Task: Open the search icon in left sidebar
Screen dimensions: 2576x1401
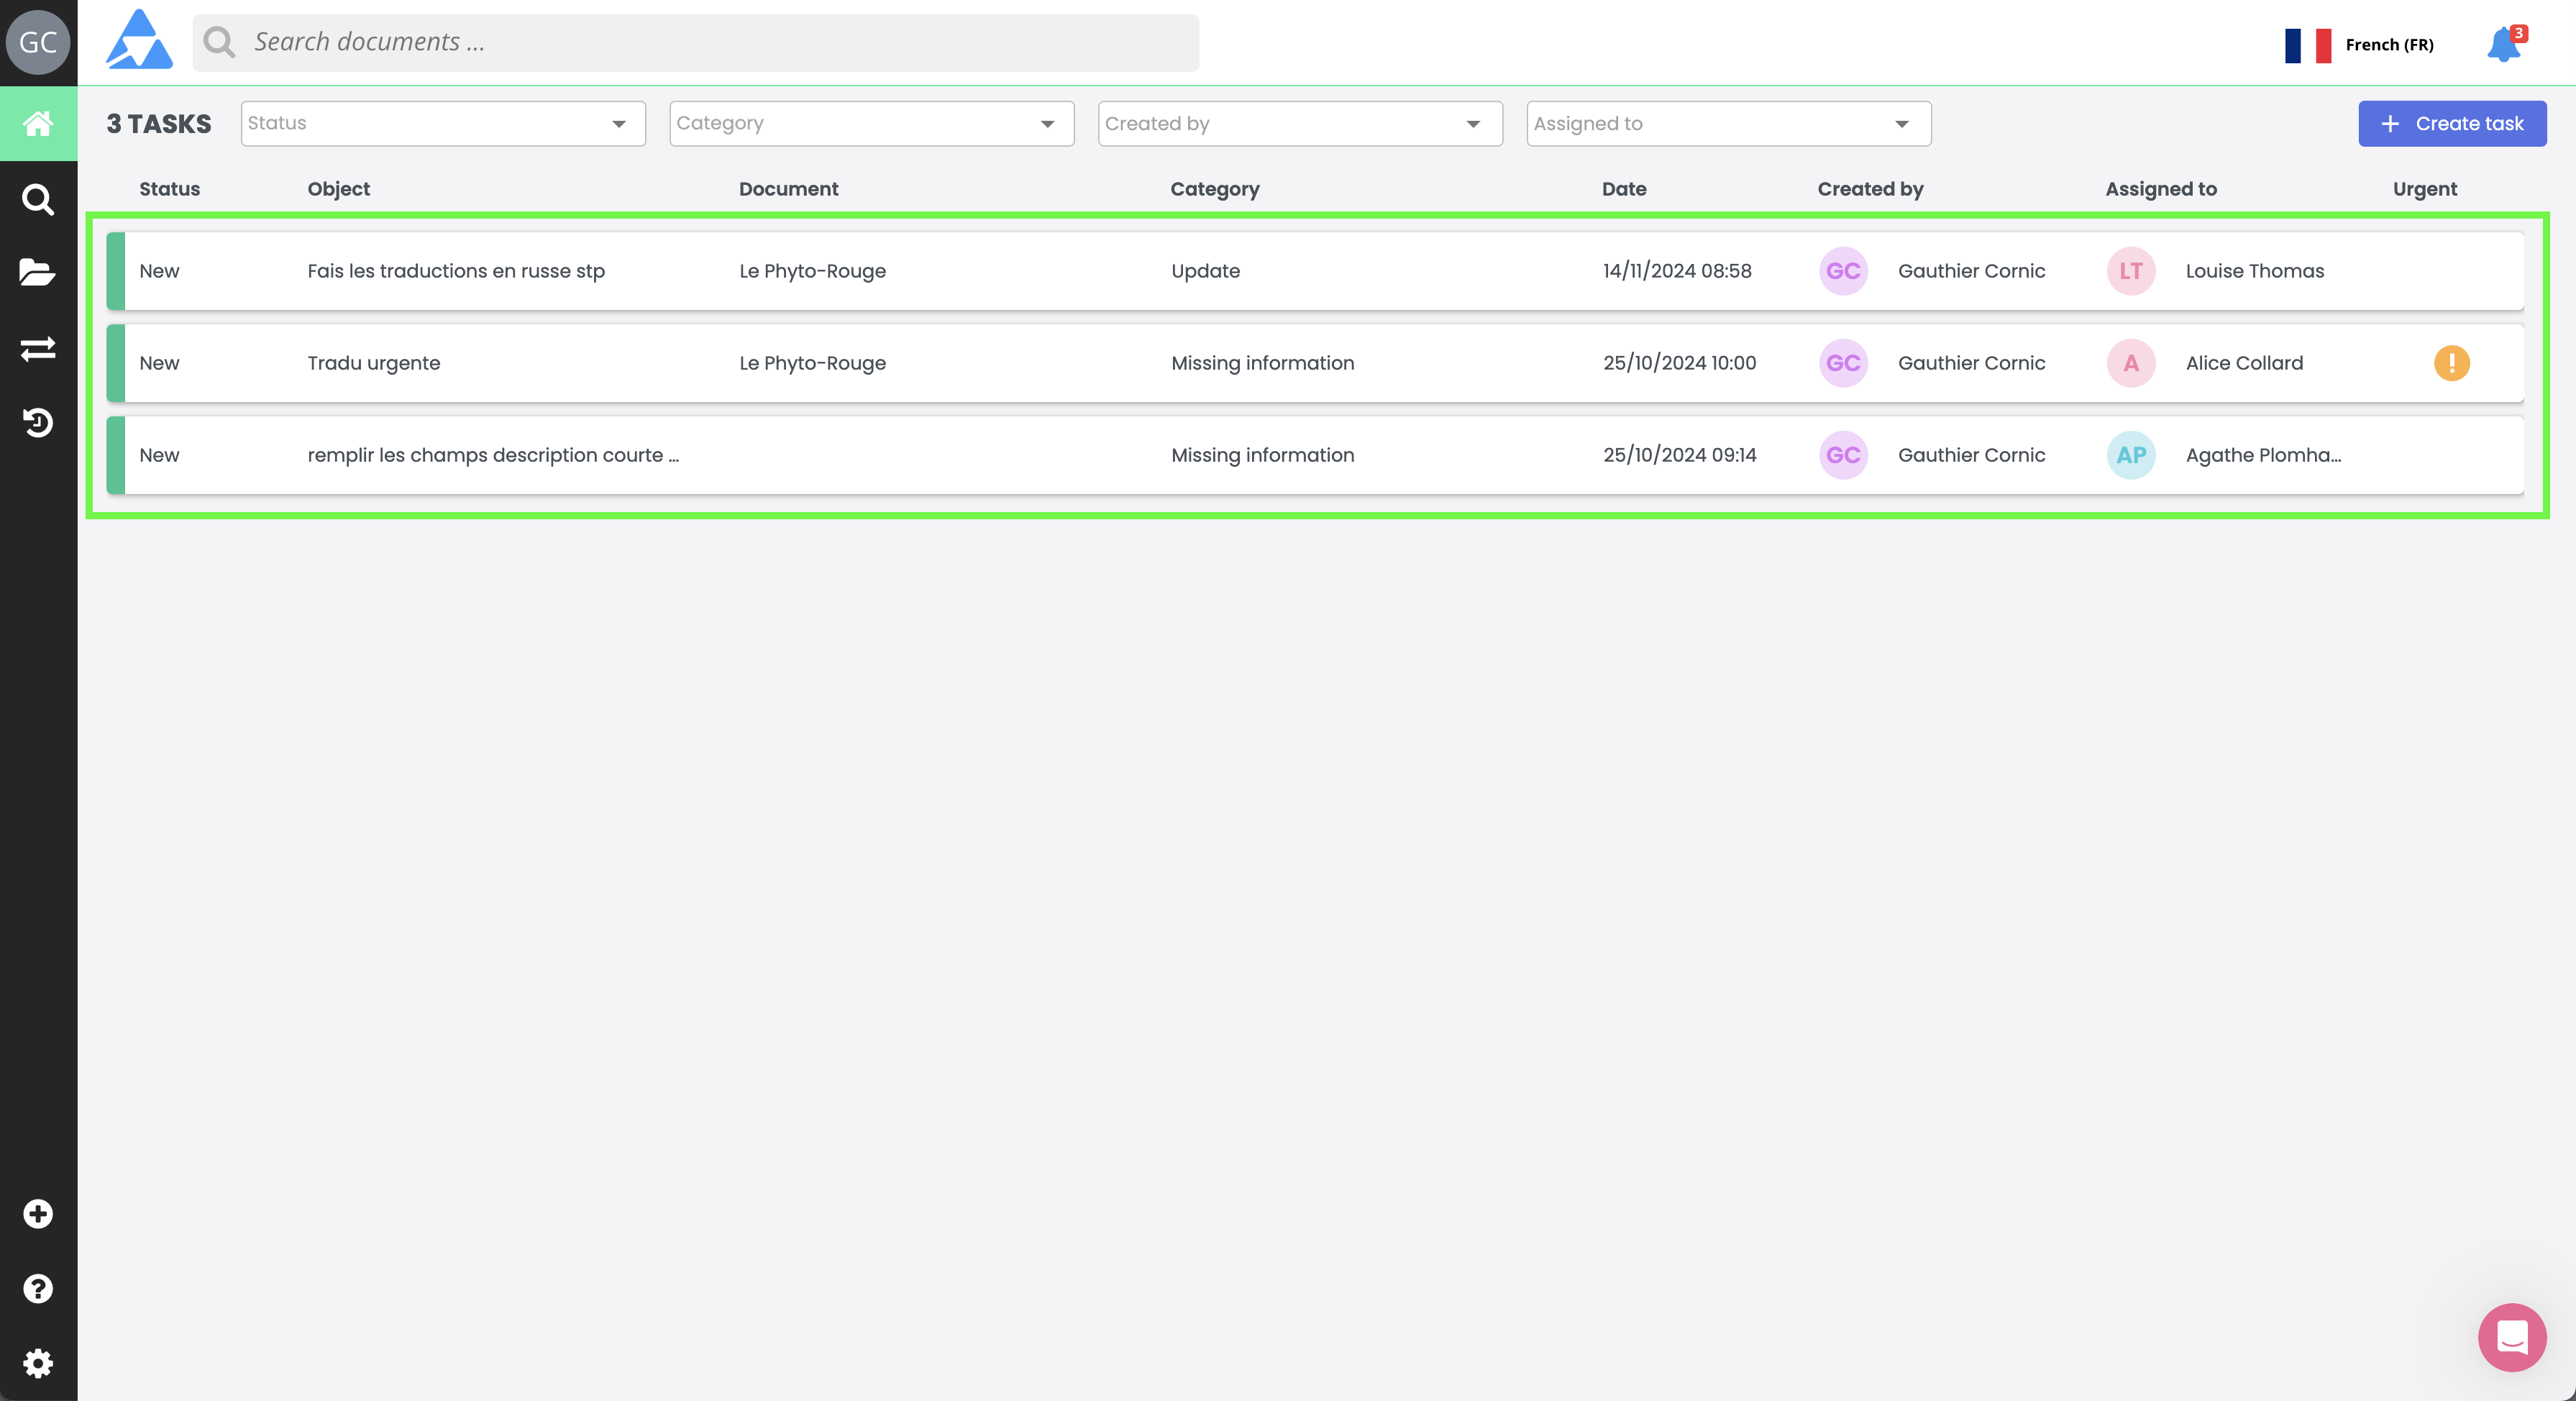Action: tap(38, 199)
